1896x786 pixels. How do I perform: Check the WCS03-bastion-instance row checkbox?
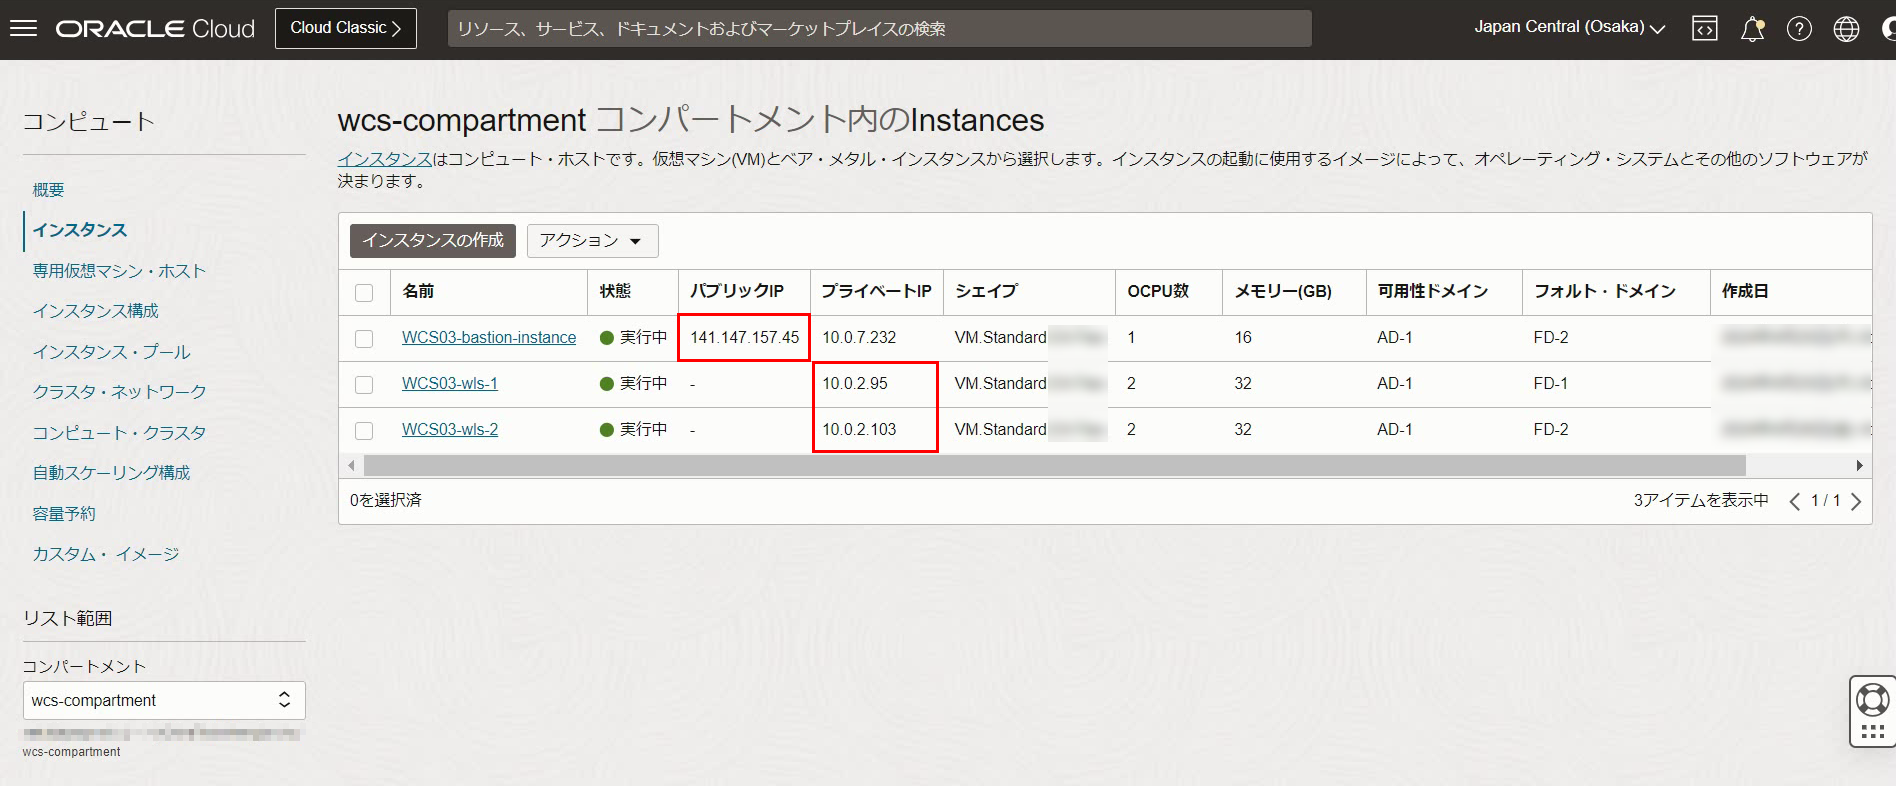tap(364, 338)
